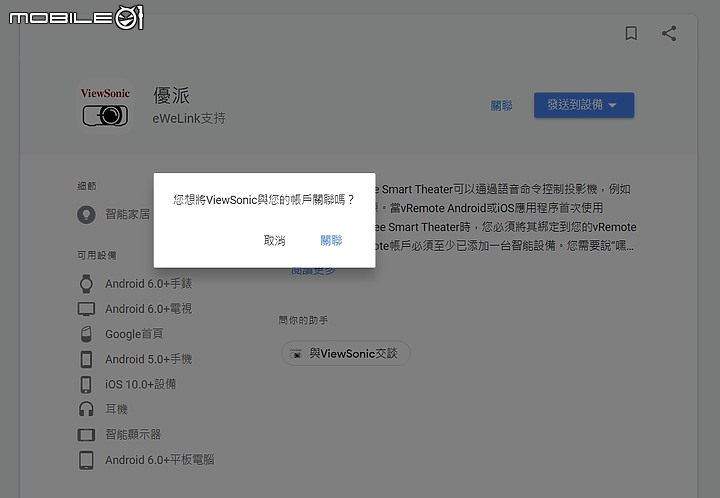Click the dialog question about linking ViewSonic

tap(264, 200)
